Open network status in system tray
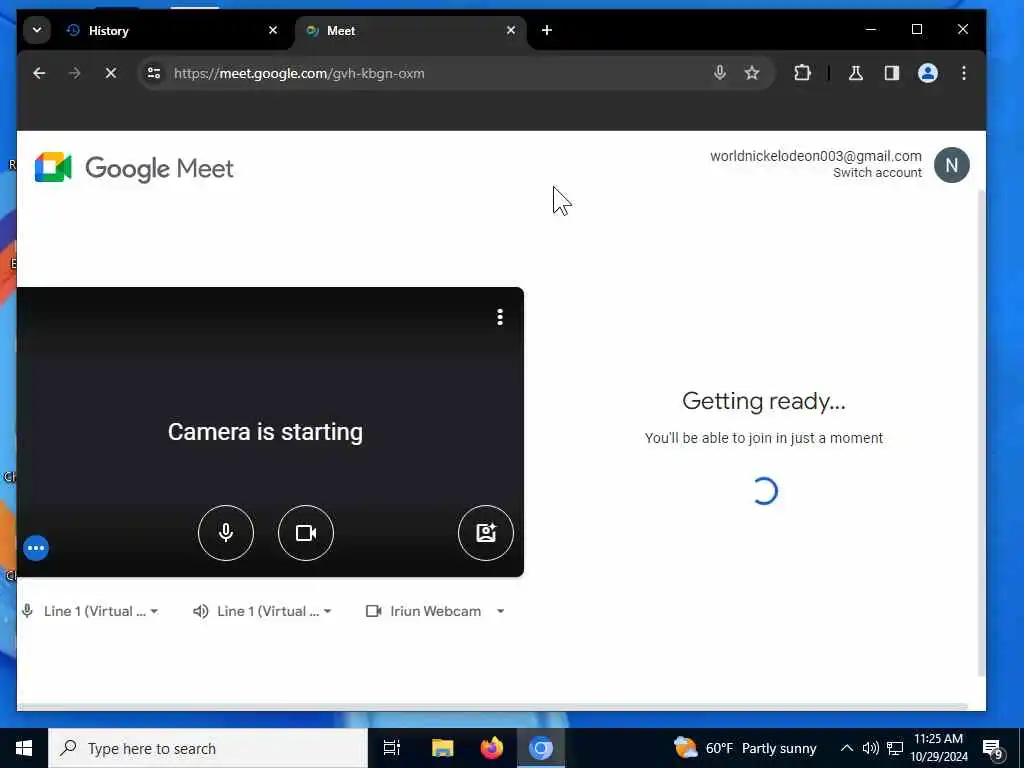Image resolution: width=1024 pixels, height=768 pixels. pyautogui.click(x=895, y=748)
